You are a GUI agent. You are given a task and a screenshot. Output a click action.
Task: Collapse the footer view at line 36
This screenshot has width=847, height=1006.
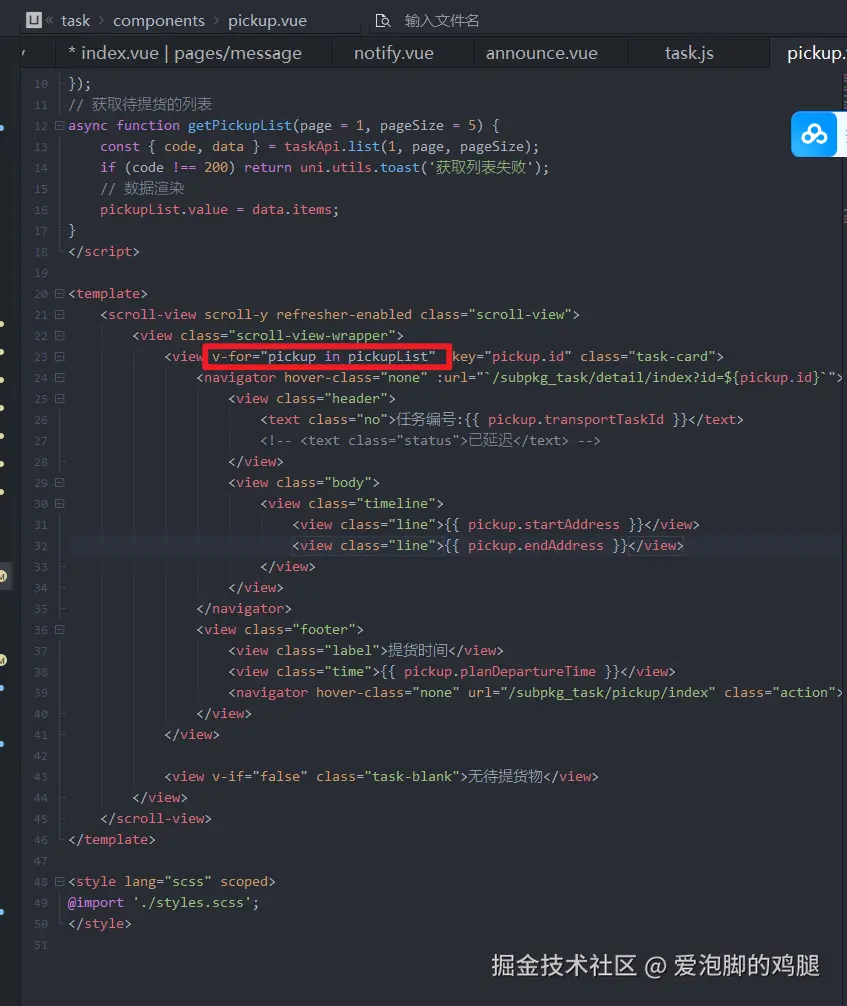(x=60, y=630)
